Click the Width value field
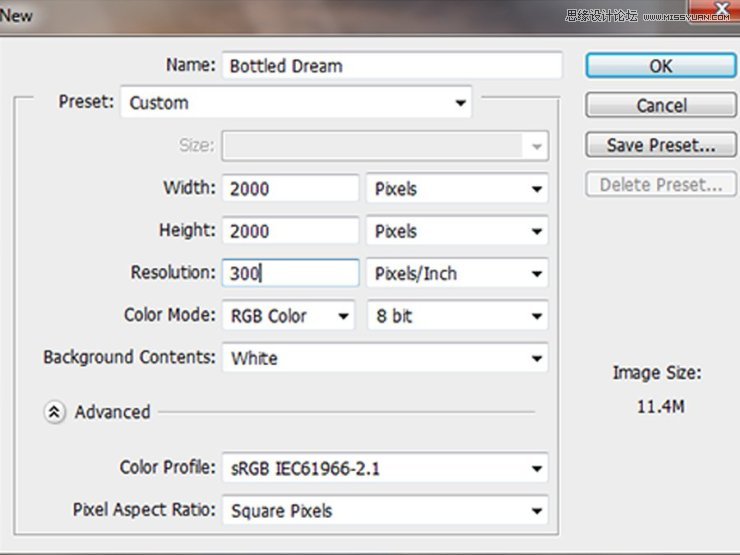The image size is (740, 555). coord(291,188)
